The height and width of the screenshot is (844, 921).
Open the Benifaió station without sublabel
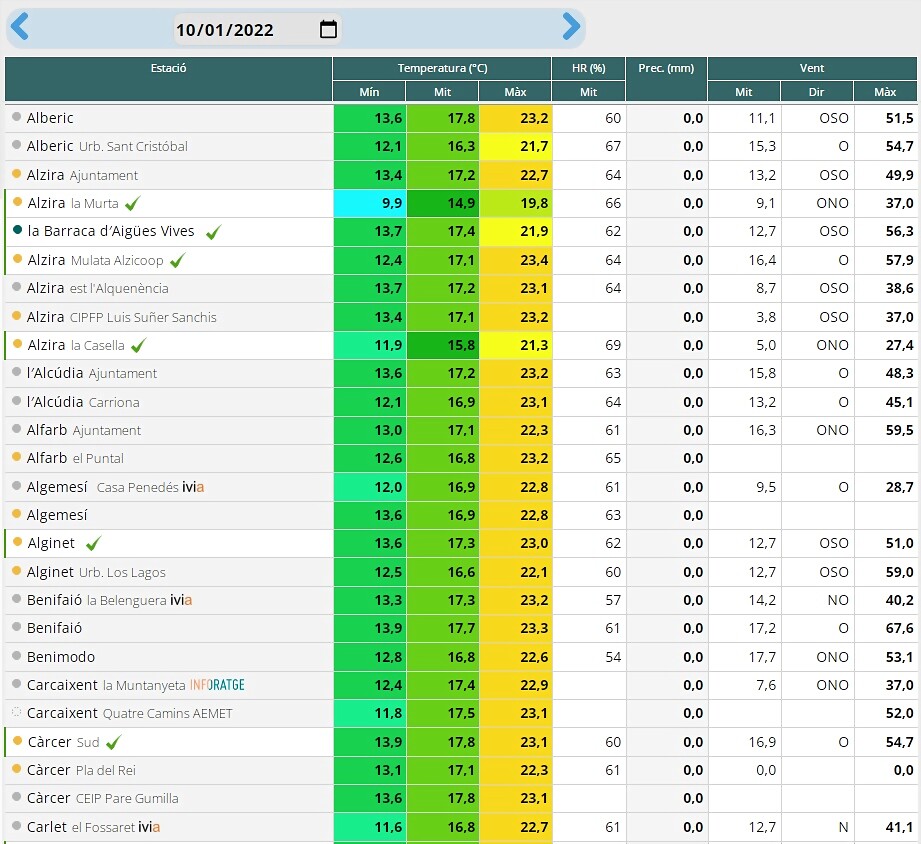[x=461, y=628]
